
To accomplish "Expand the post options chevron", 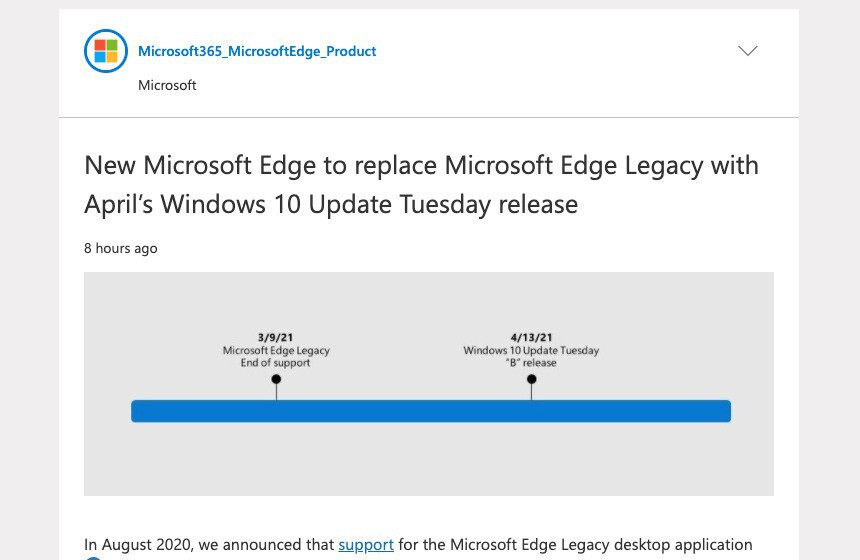I will [747, 51].
